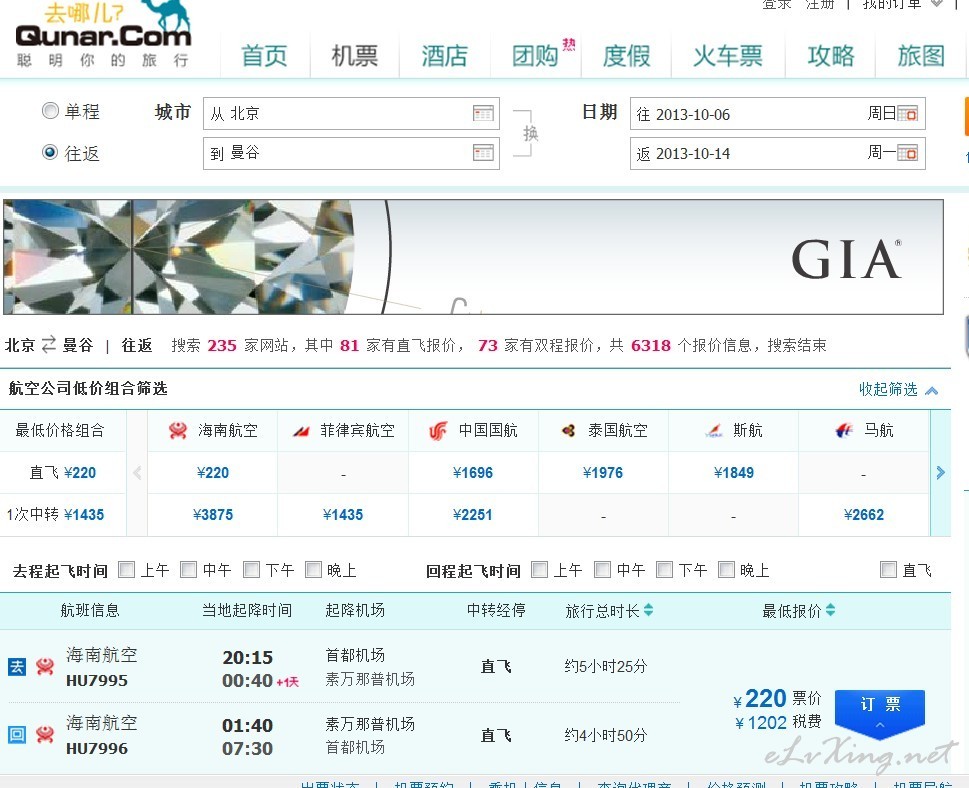Click the 回 return flight badge
This screenshot has height=788, width=969.
point(17,734)
